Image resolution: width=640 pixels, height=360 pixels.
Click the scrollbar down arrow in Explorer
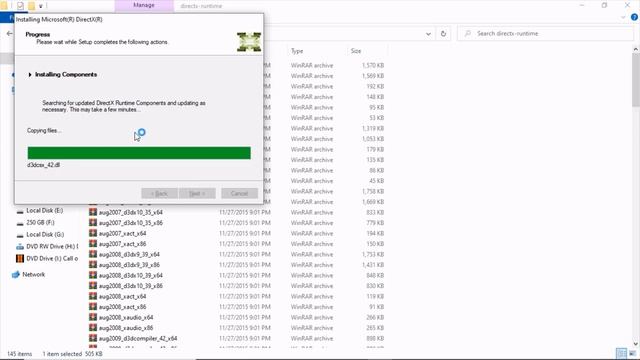pos(636,344)
